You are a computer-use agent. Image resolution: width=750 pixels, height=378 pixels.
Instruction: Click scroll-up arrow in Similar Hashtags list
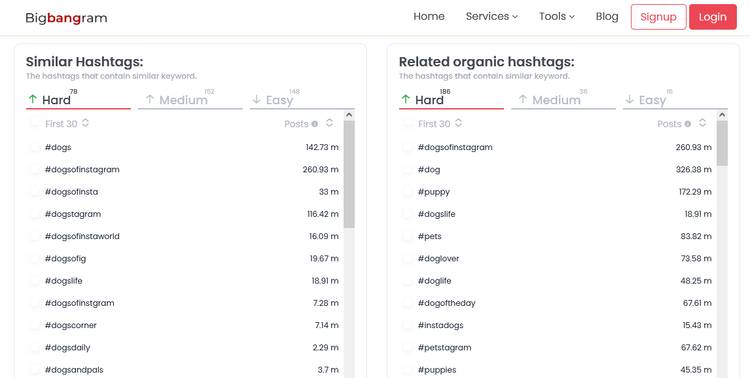(349, 115)
